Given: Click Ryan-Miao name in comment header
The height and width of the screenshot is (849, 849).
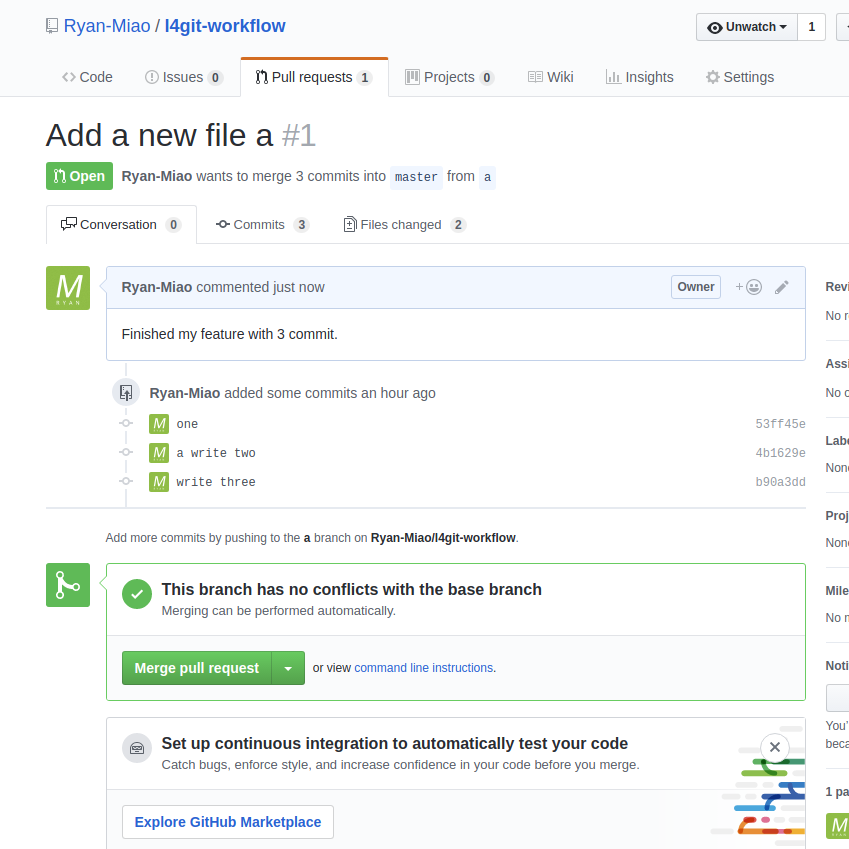Looking at the screenshot, I should 156,288.
